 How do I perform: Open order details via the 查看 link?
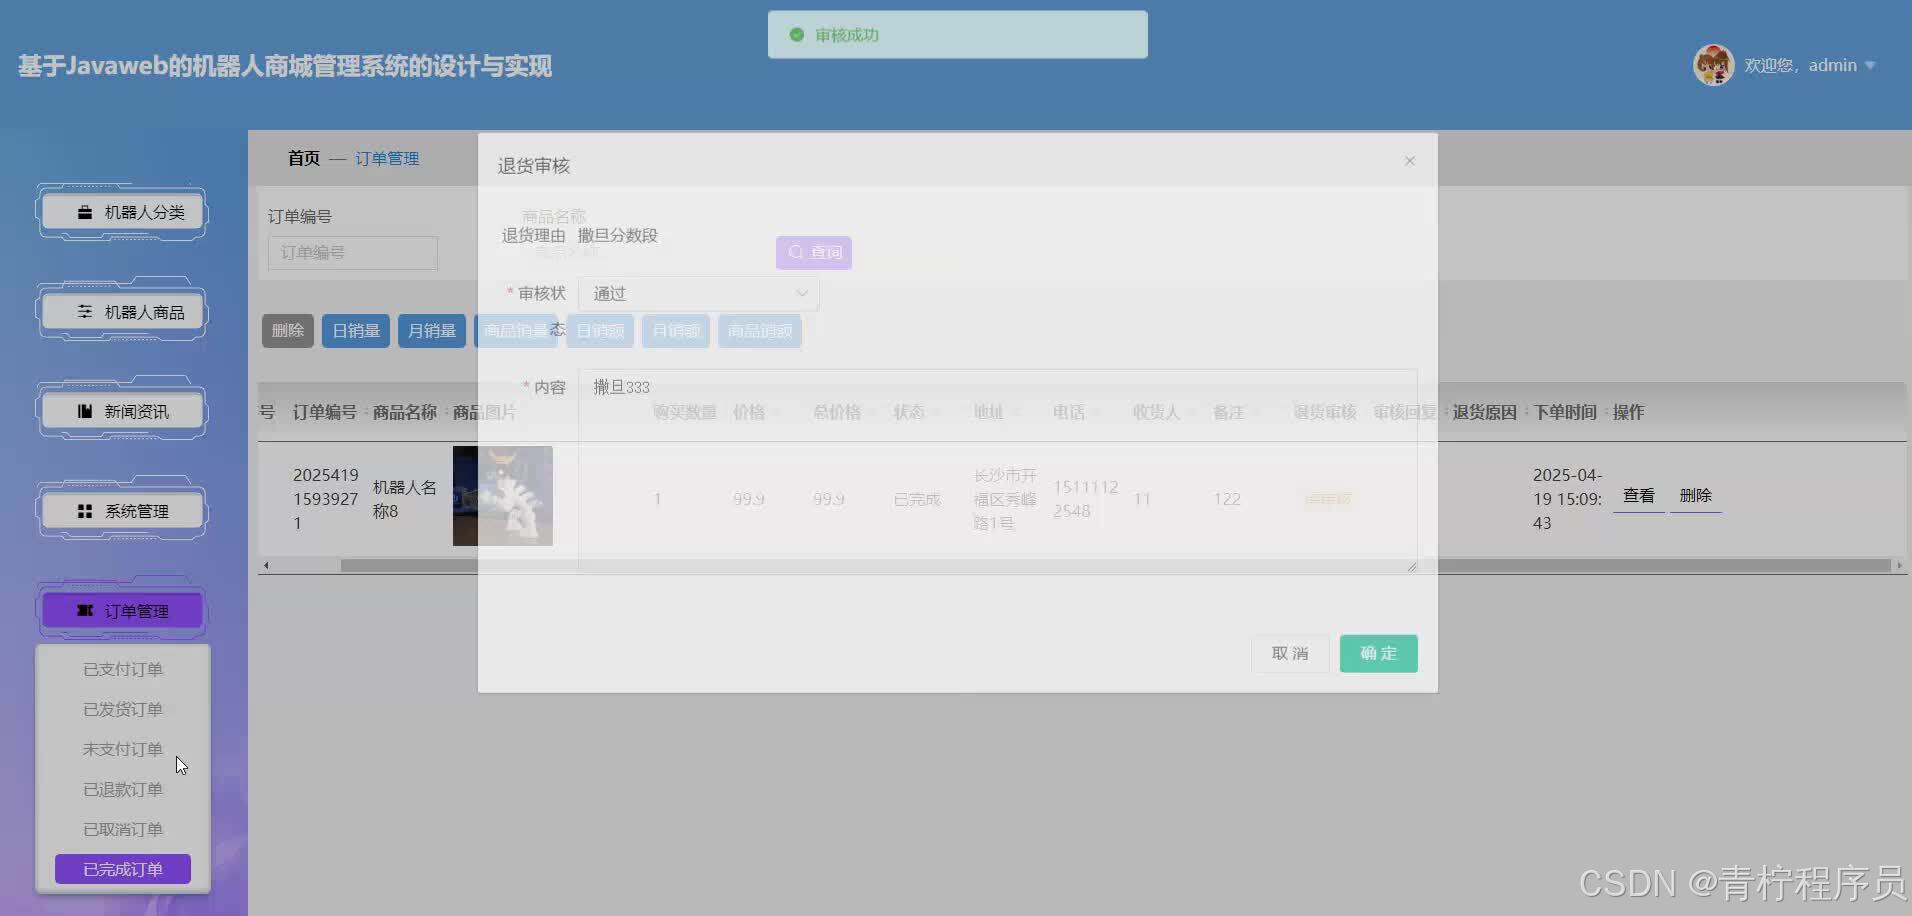[x=1638, y=495]
